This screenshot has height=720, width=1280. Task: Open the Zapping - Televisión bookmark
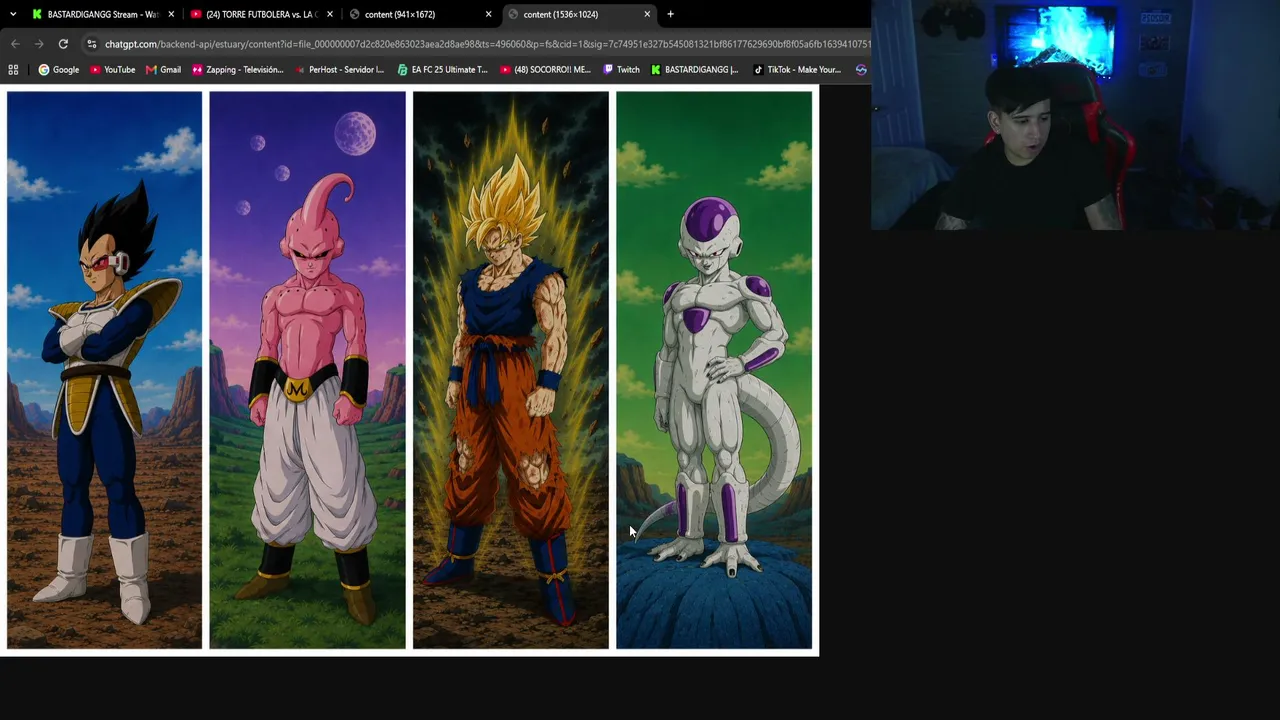pos(238,70)
